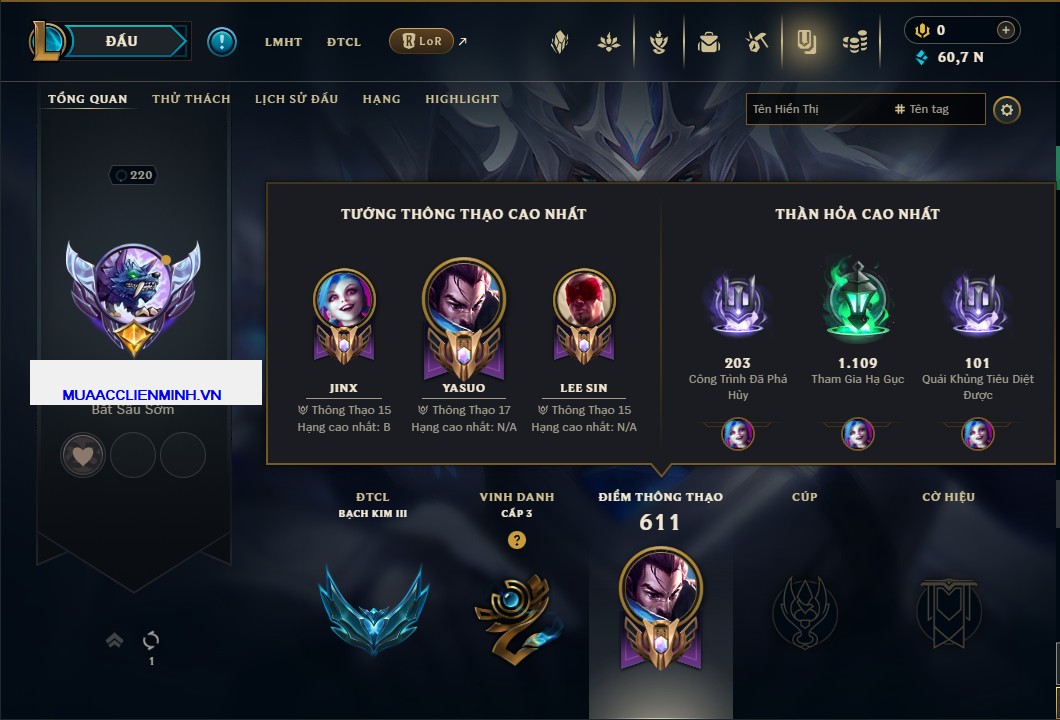Open the loot chest icon
This screenshot has height=720, width=1060.
(x=709, y=43)
